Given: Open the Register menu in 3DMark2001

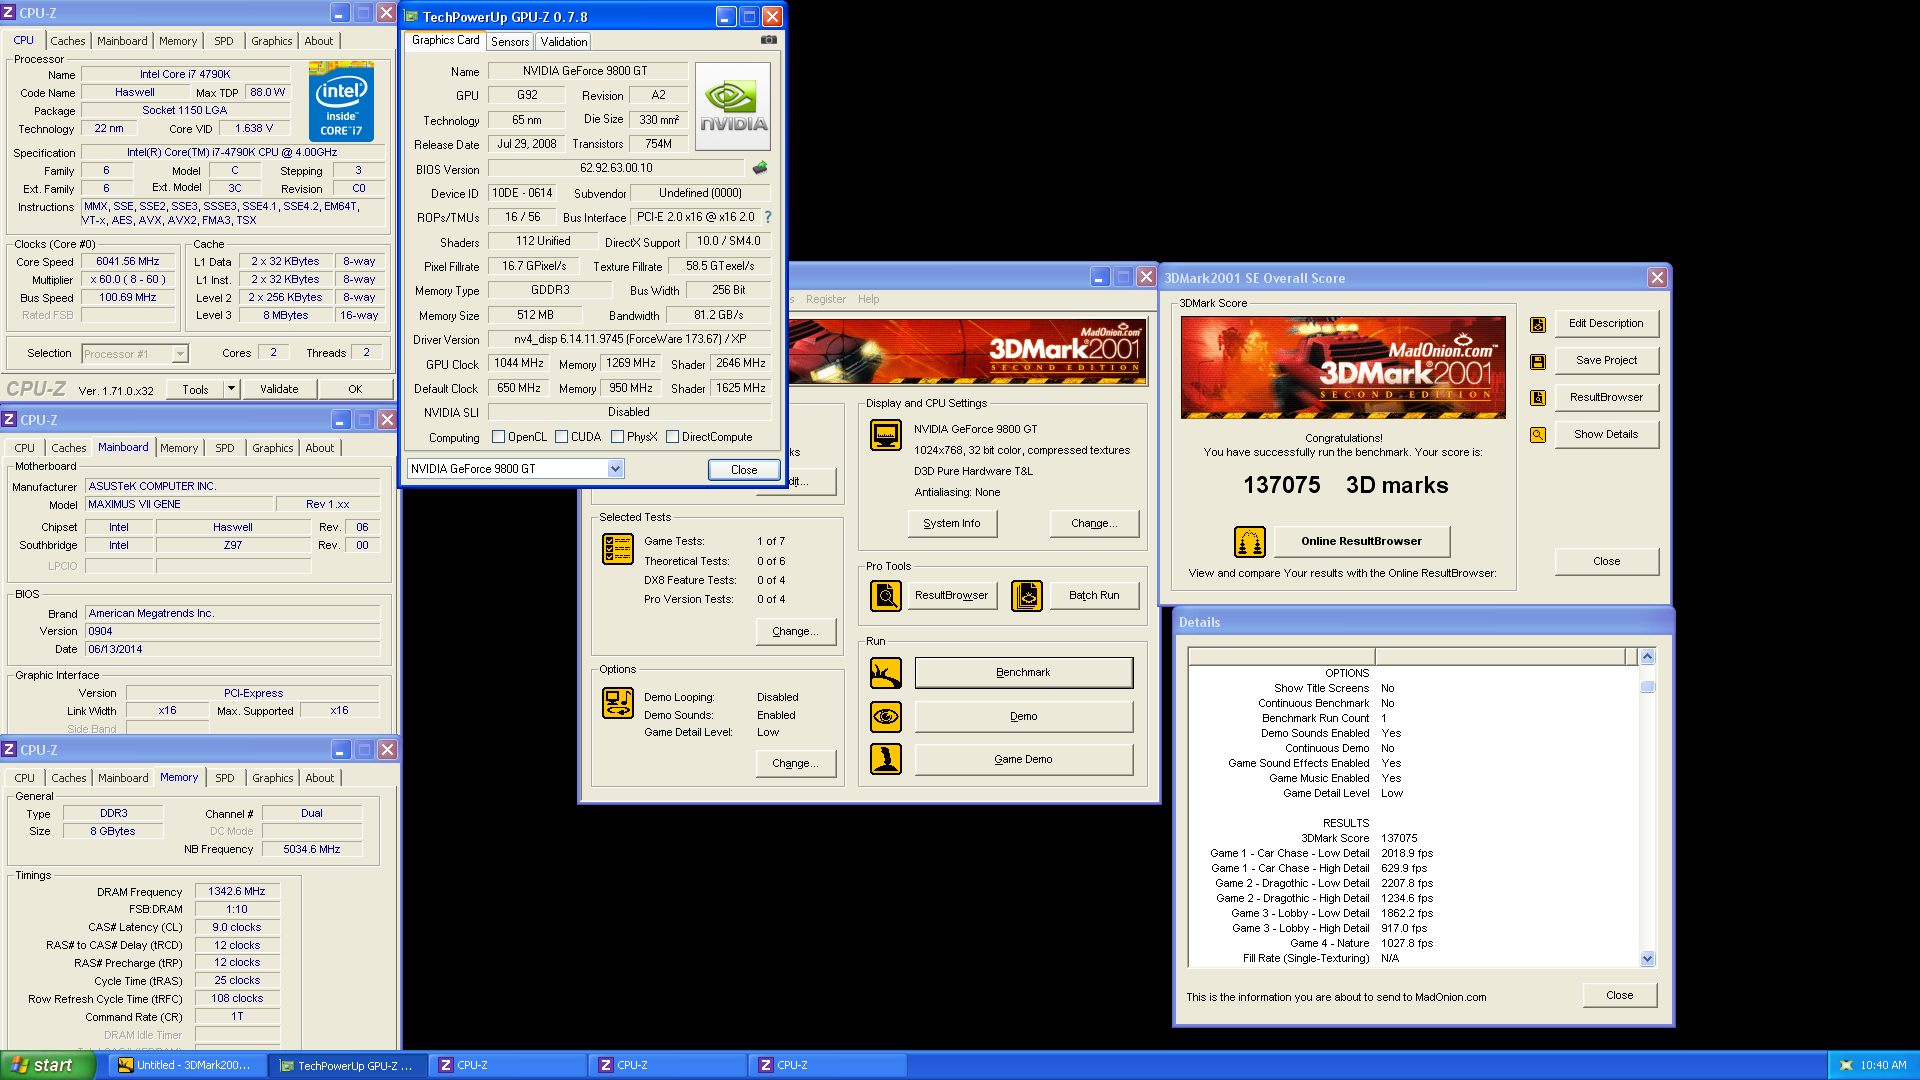Looking at the screenshot, I should pyautogui.click(x=826, y=299).
